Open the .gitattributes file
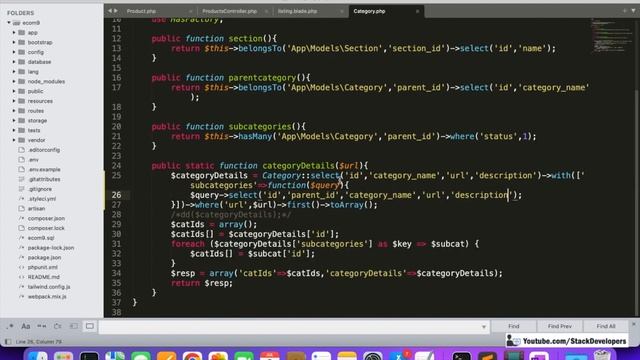 (44, 179)
